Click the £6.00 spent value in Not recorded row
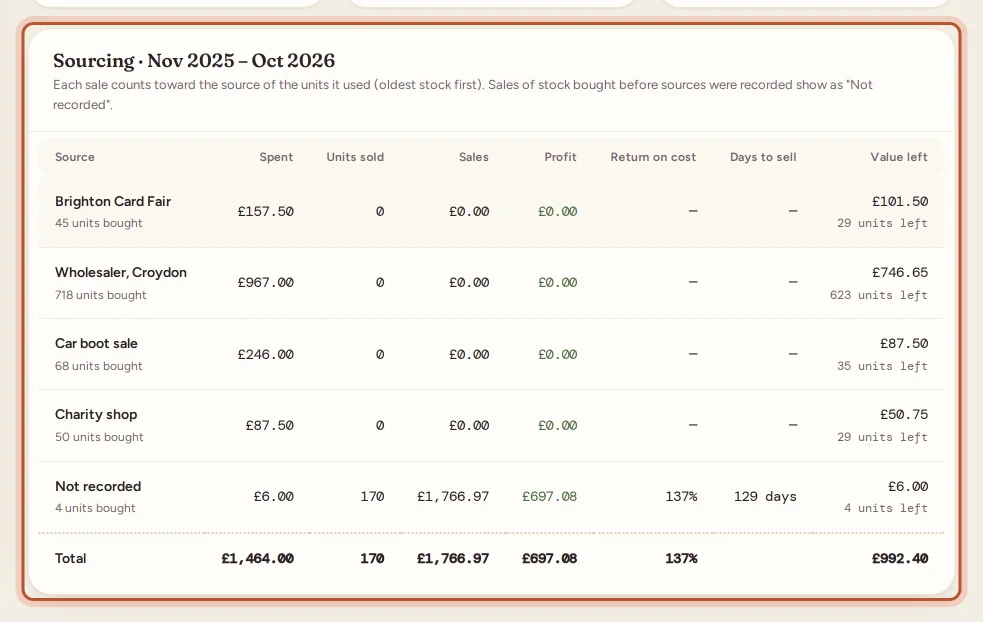The width and height of the screenshot is (983, 622). coord(273,497)
